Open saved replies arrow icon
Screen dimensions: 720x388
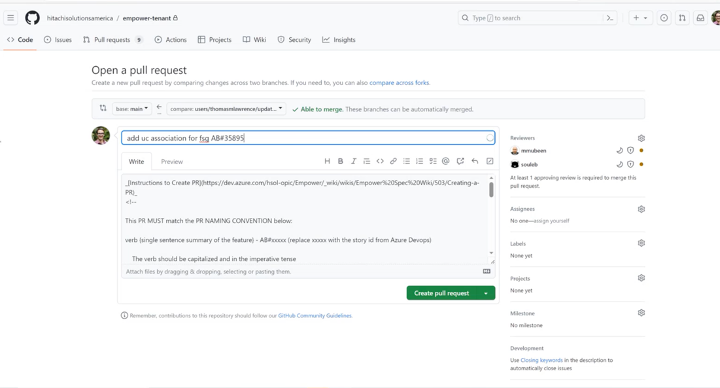point(475,161)
